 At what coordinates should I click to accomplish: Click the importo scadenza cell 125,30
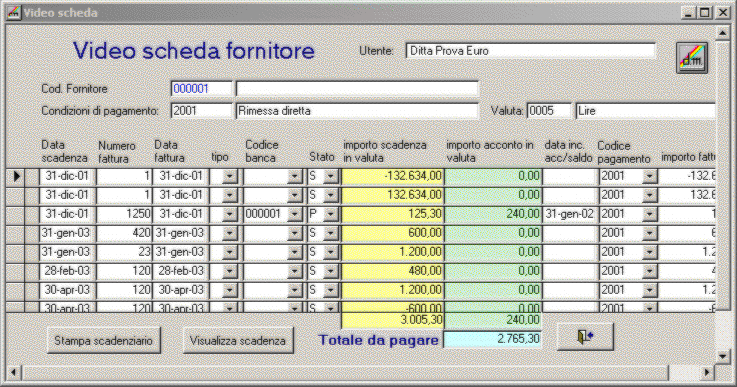[x=392, y=214]
